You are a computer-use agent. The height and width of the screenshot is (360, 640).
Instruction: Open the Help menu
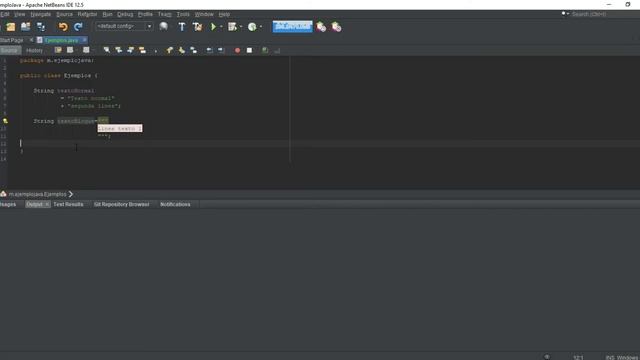tap(224, 14)
